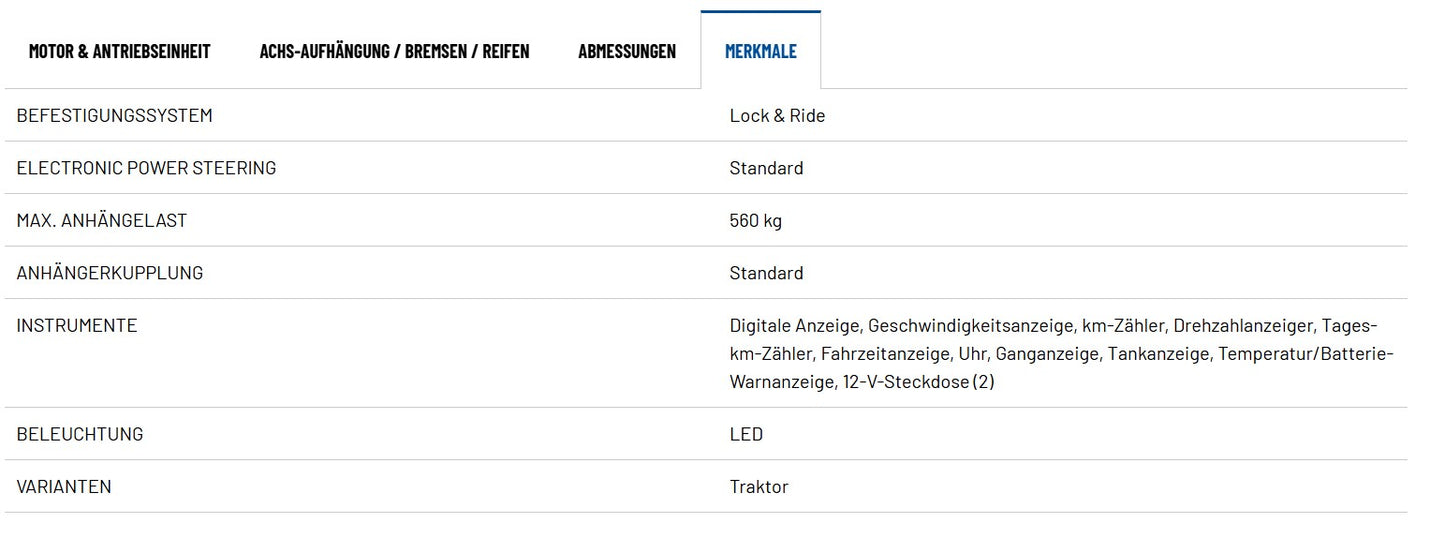
Task: Select the Lock & Ride value
Action: point(777,115)
